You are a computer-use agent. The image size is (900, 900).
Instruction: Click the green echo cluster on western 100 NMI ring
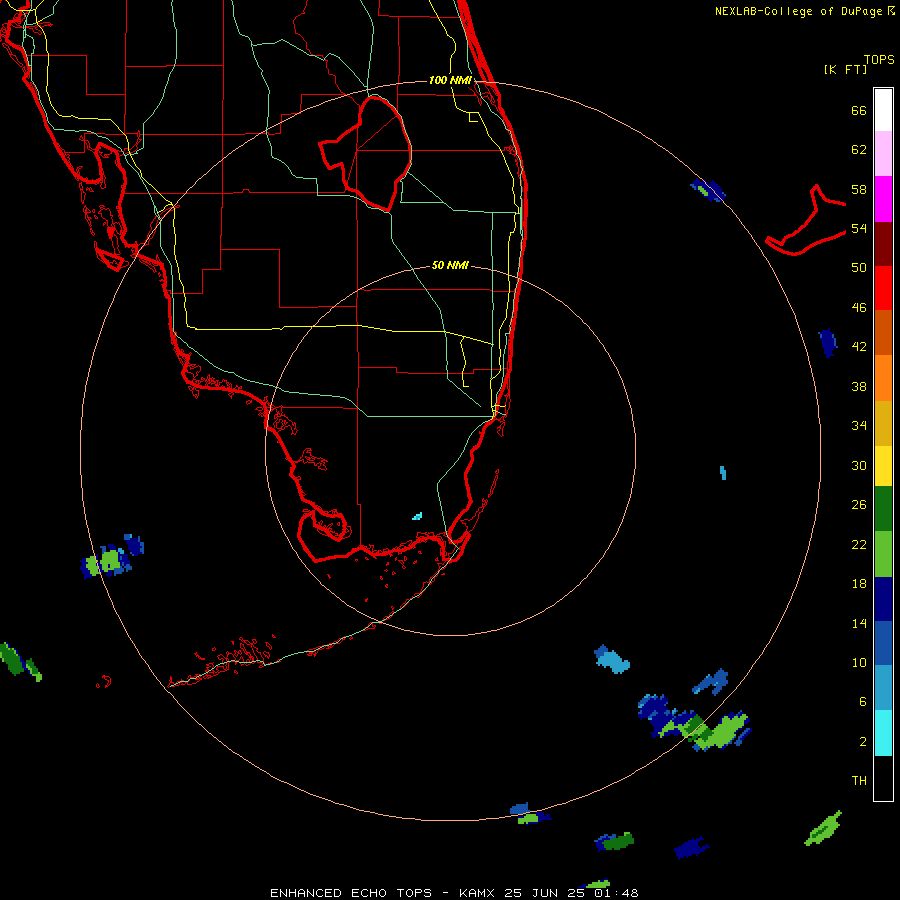point(108,561)
